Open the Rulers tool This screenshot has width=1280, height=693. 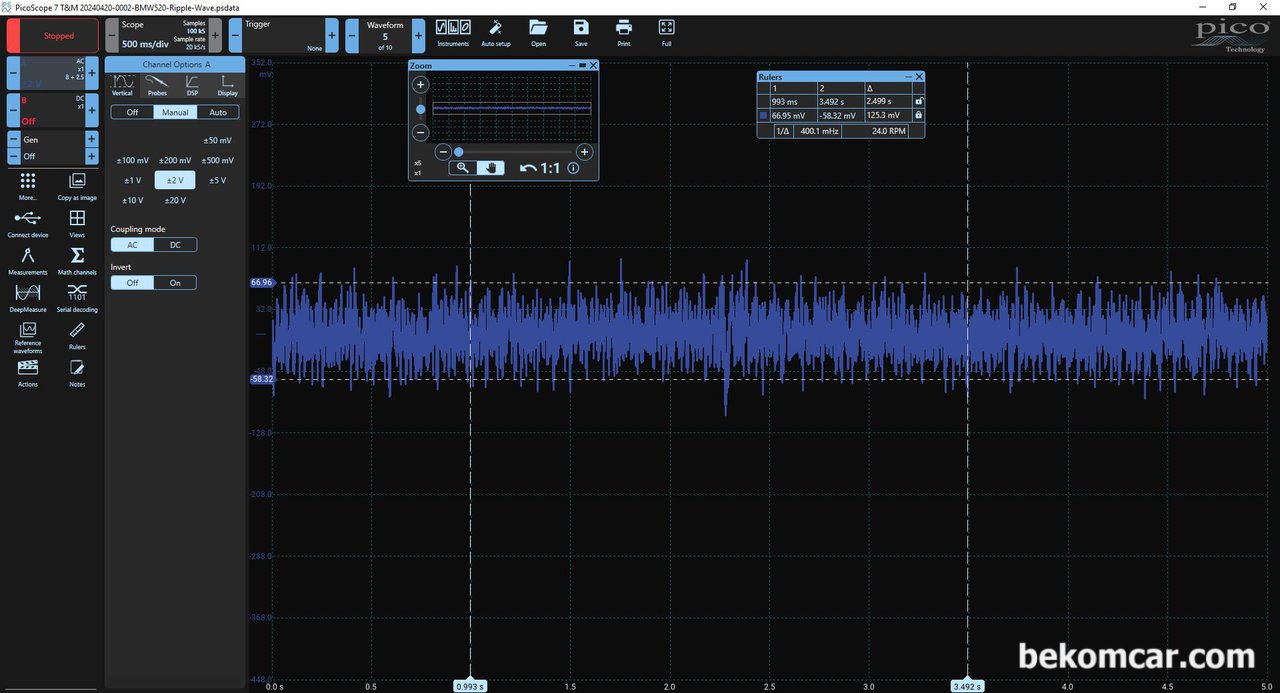click(77, 335)
